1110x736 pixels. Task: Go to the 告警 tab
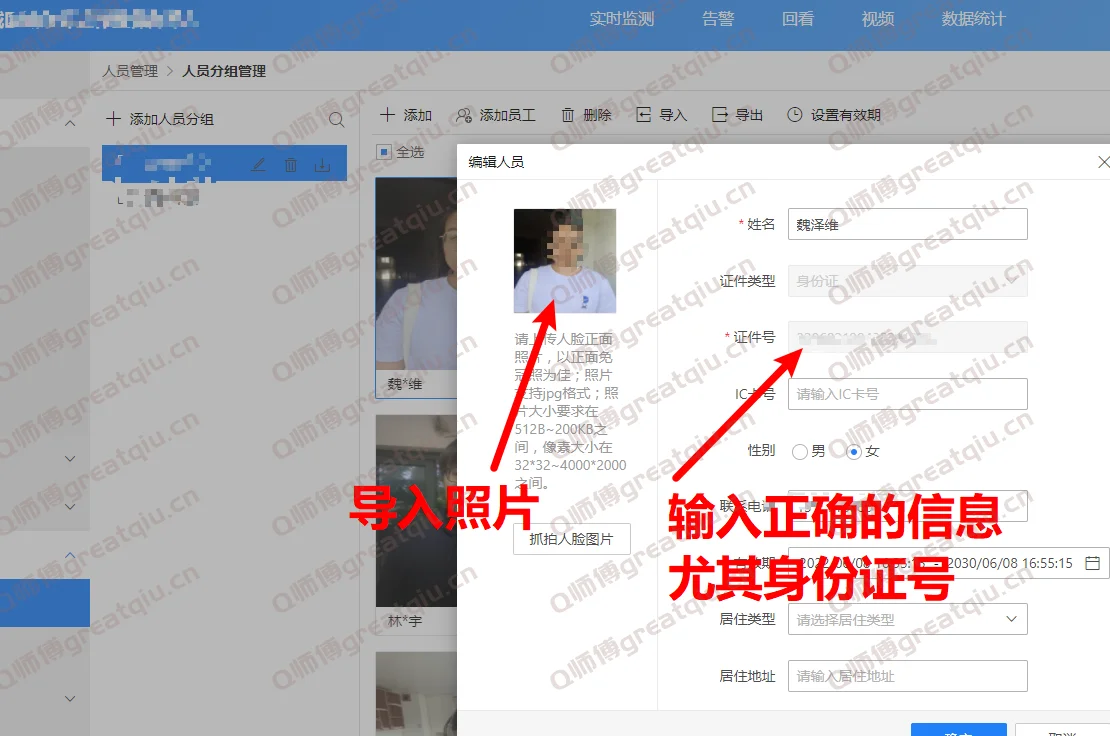pos(717,19)
